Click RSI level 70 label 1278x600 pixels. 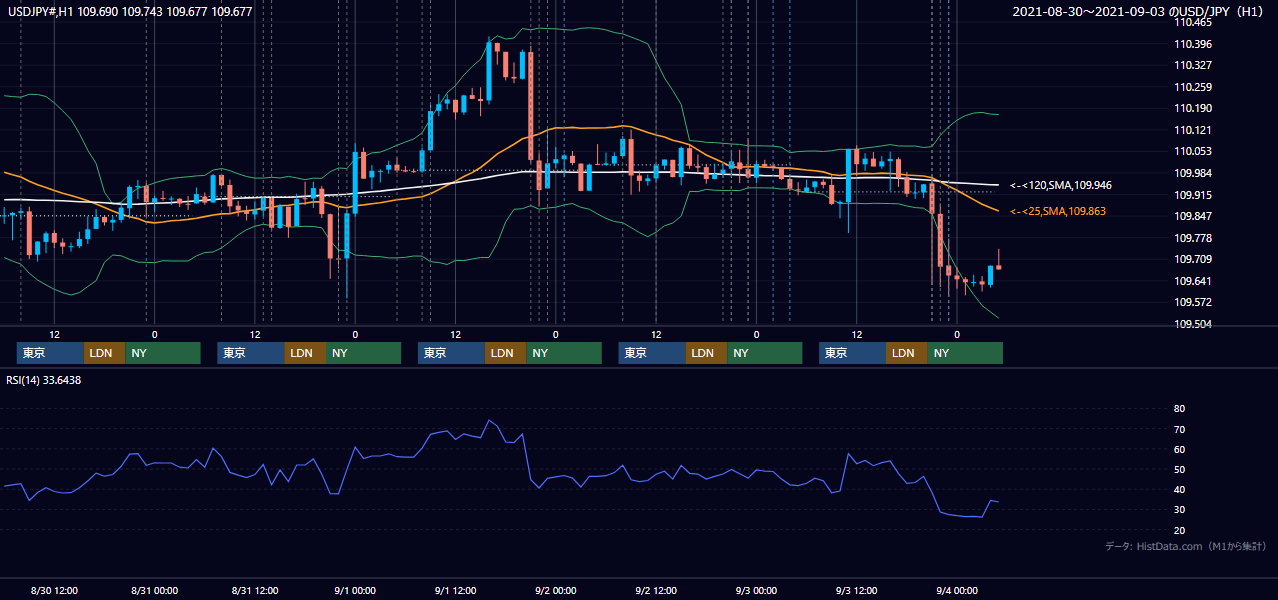[x=1179, y=429]
